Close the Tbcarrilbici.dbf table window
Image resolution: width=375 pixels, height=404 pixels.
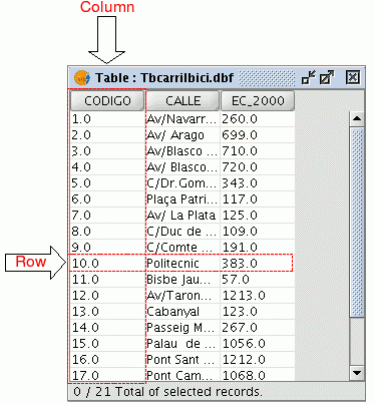point(353,78)
